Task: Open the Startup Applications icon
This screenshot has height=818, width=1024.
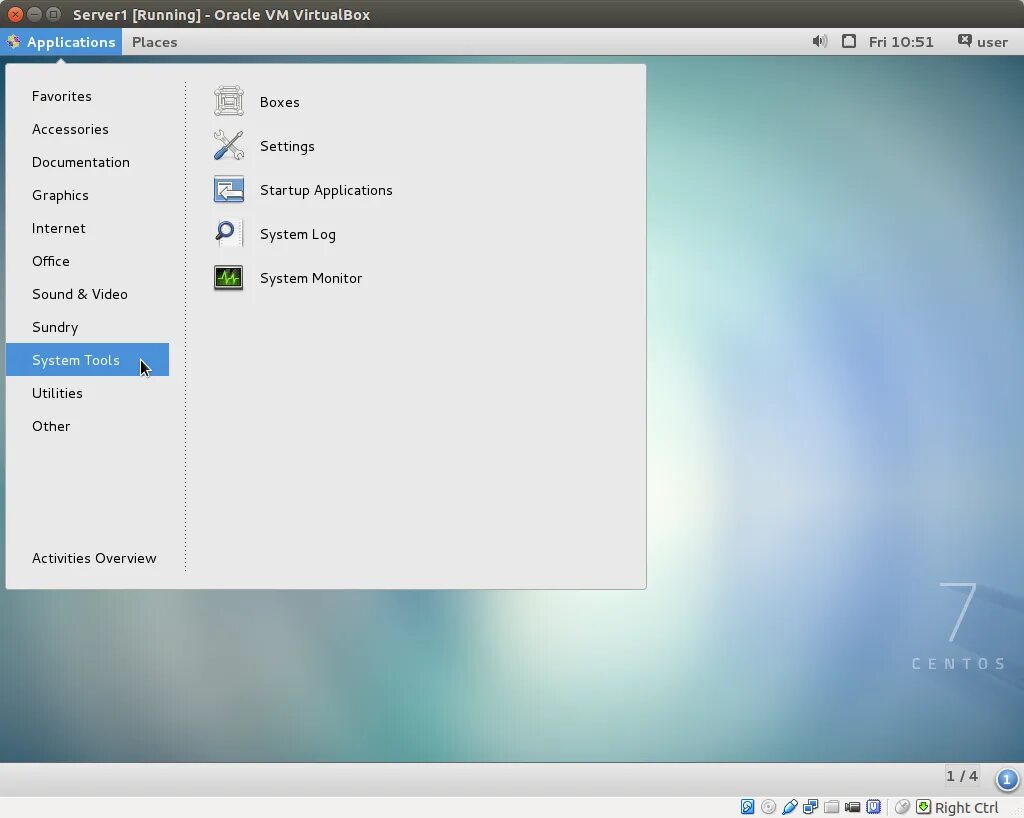Action: click(x=229, y=189)
